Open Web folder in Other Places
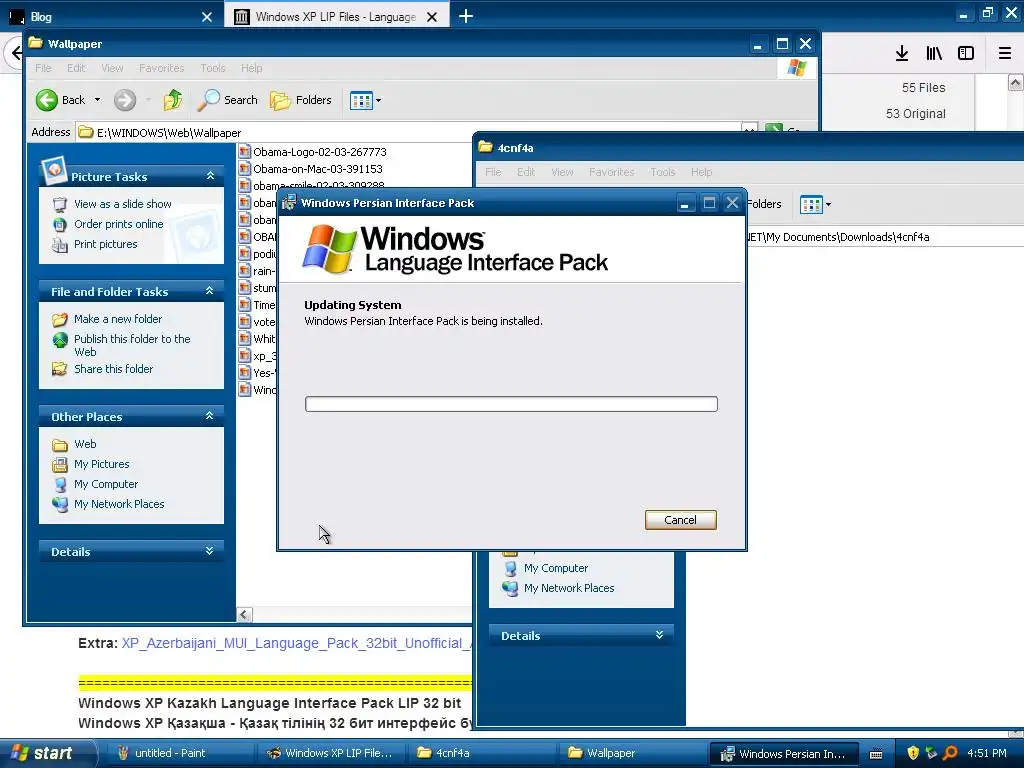This screenshot has height=768, width=1024. tap(85, 444)
